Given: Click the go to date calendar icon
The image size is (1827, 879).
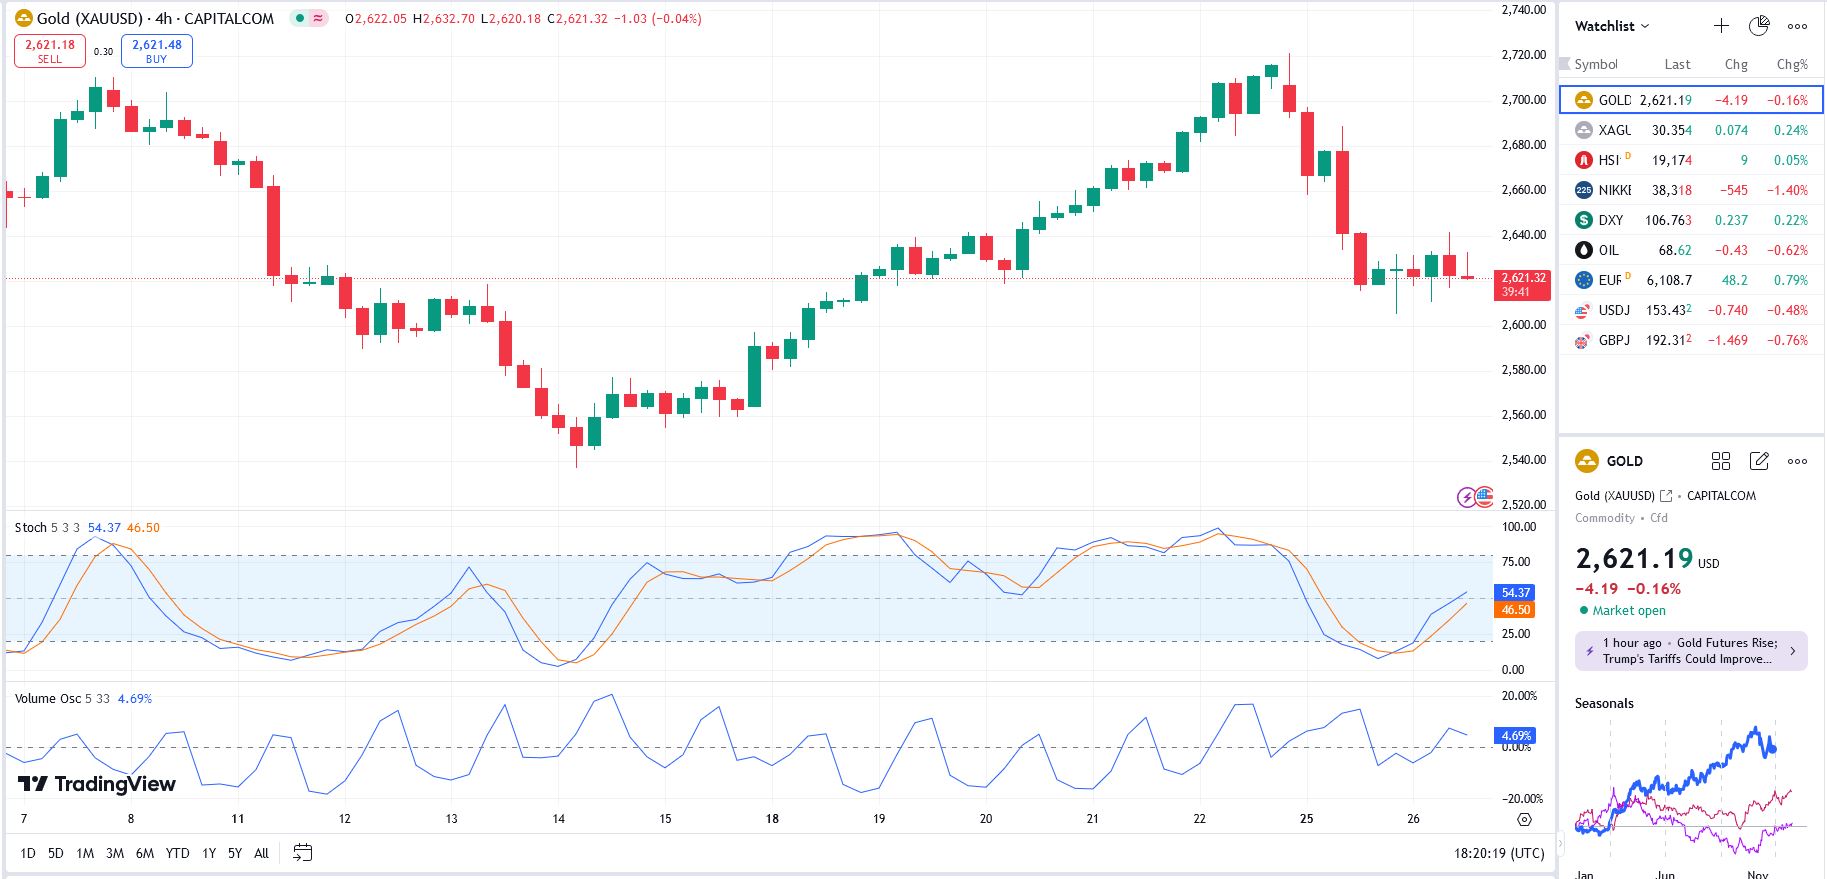Looking at the screenshot, I should click(x=302, y=853).
